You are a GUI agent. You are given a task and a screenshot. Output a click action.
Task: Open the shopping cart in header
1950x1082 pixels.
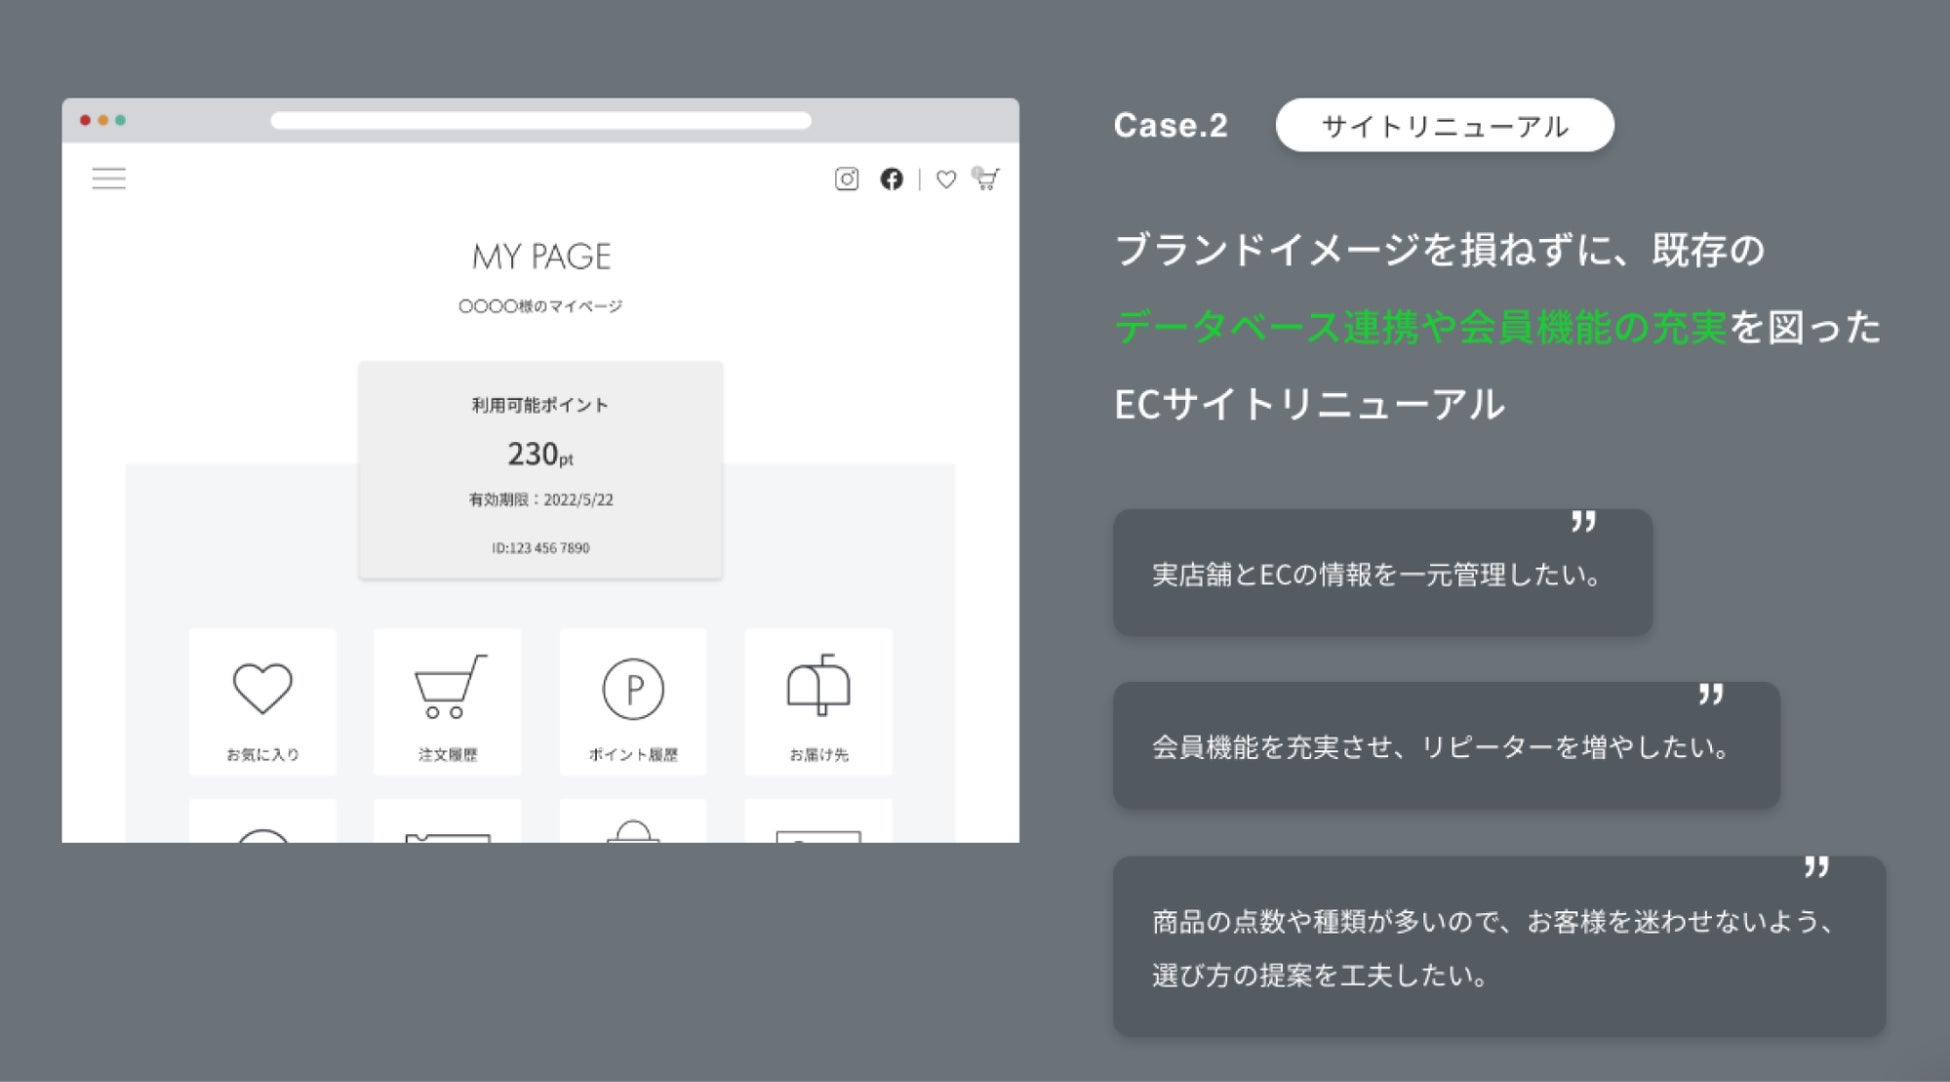tap(986, 178)
